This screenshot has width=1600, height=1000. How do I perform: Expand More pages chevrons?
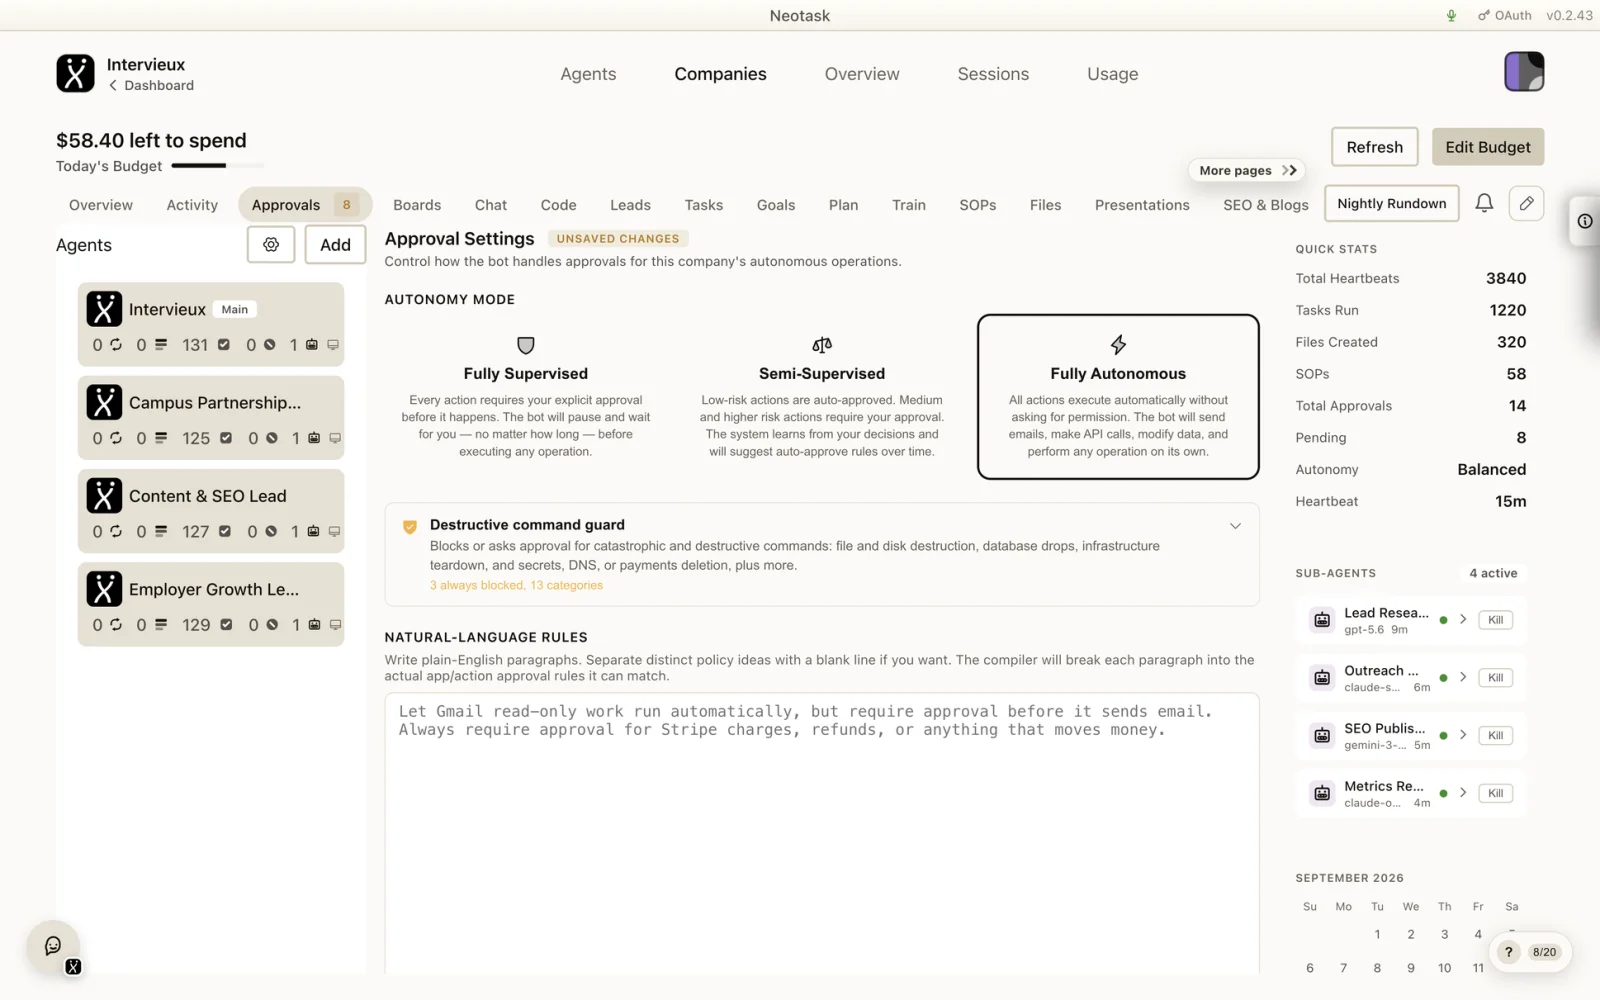click(1290, 171)
